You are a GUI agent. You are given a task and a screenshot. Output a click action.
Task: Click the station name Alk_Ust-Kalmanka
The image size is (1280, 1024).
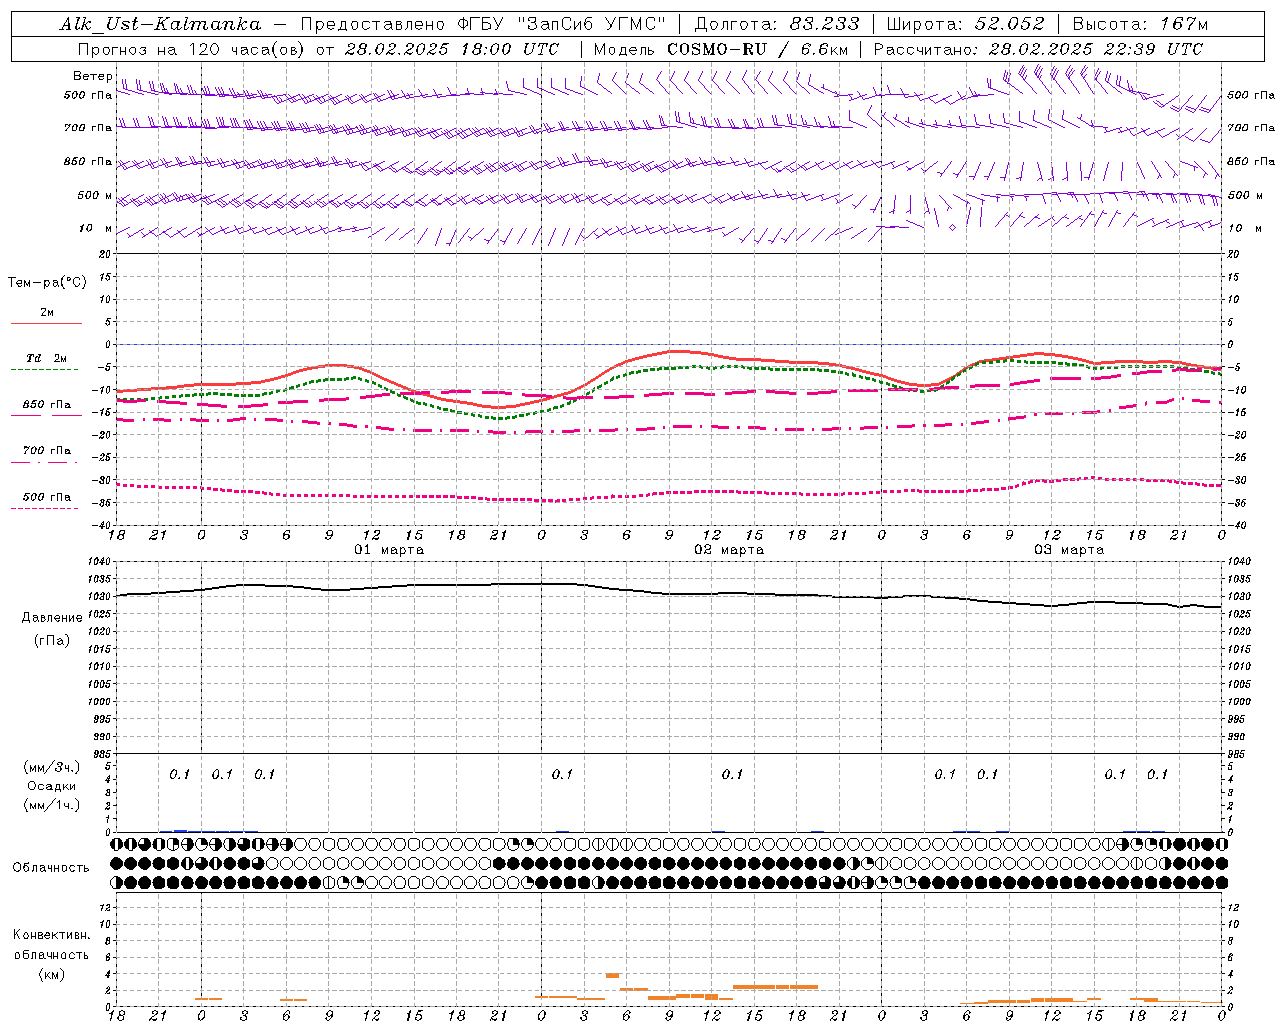[x=160, y=24]
